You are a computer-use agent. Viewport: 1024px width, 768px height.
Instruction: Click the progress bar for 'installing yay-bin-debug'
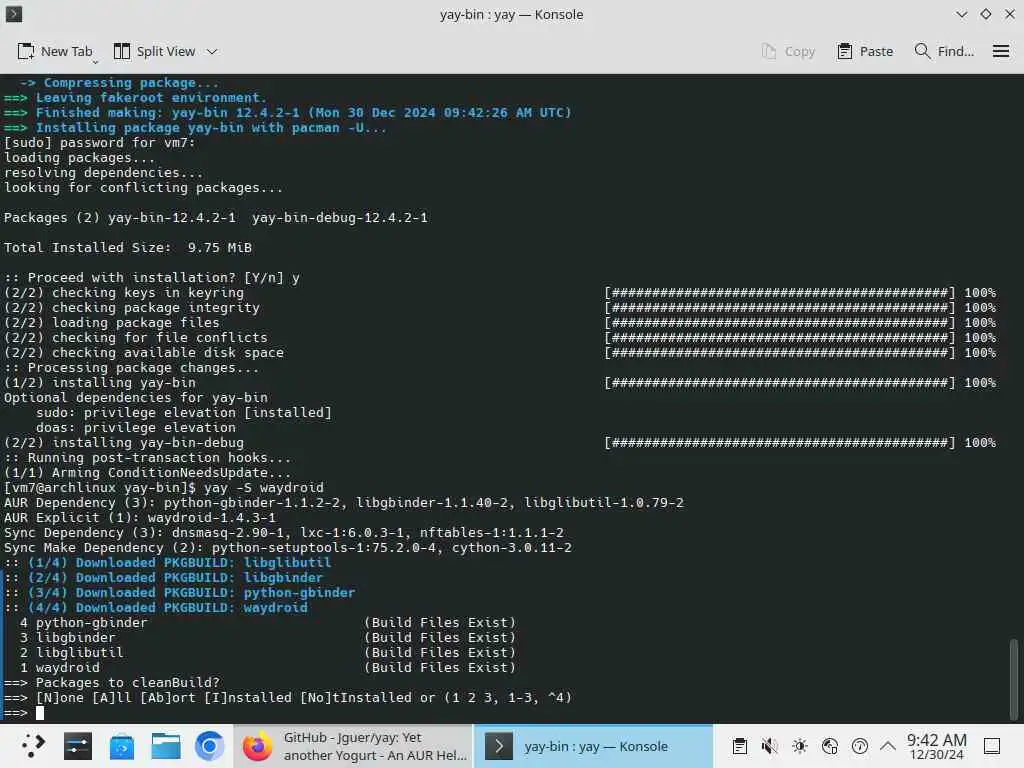click(780, 442)
